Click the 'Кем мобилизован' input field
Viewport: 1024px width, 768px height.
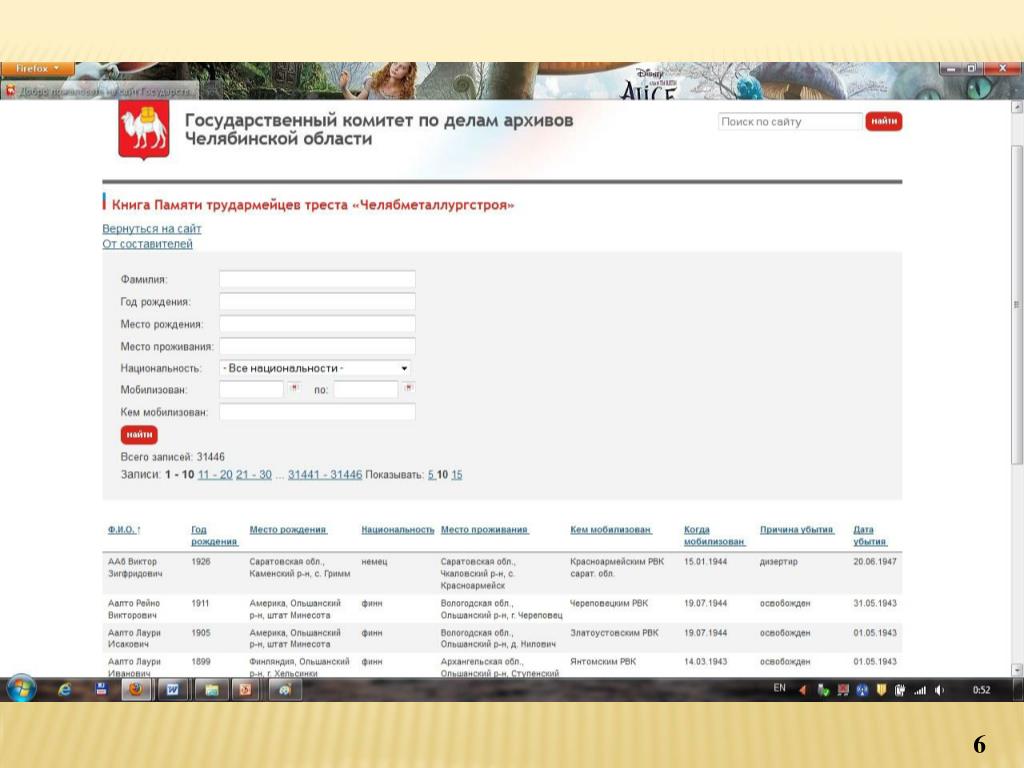tap(317, 412)
